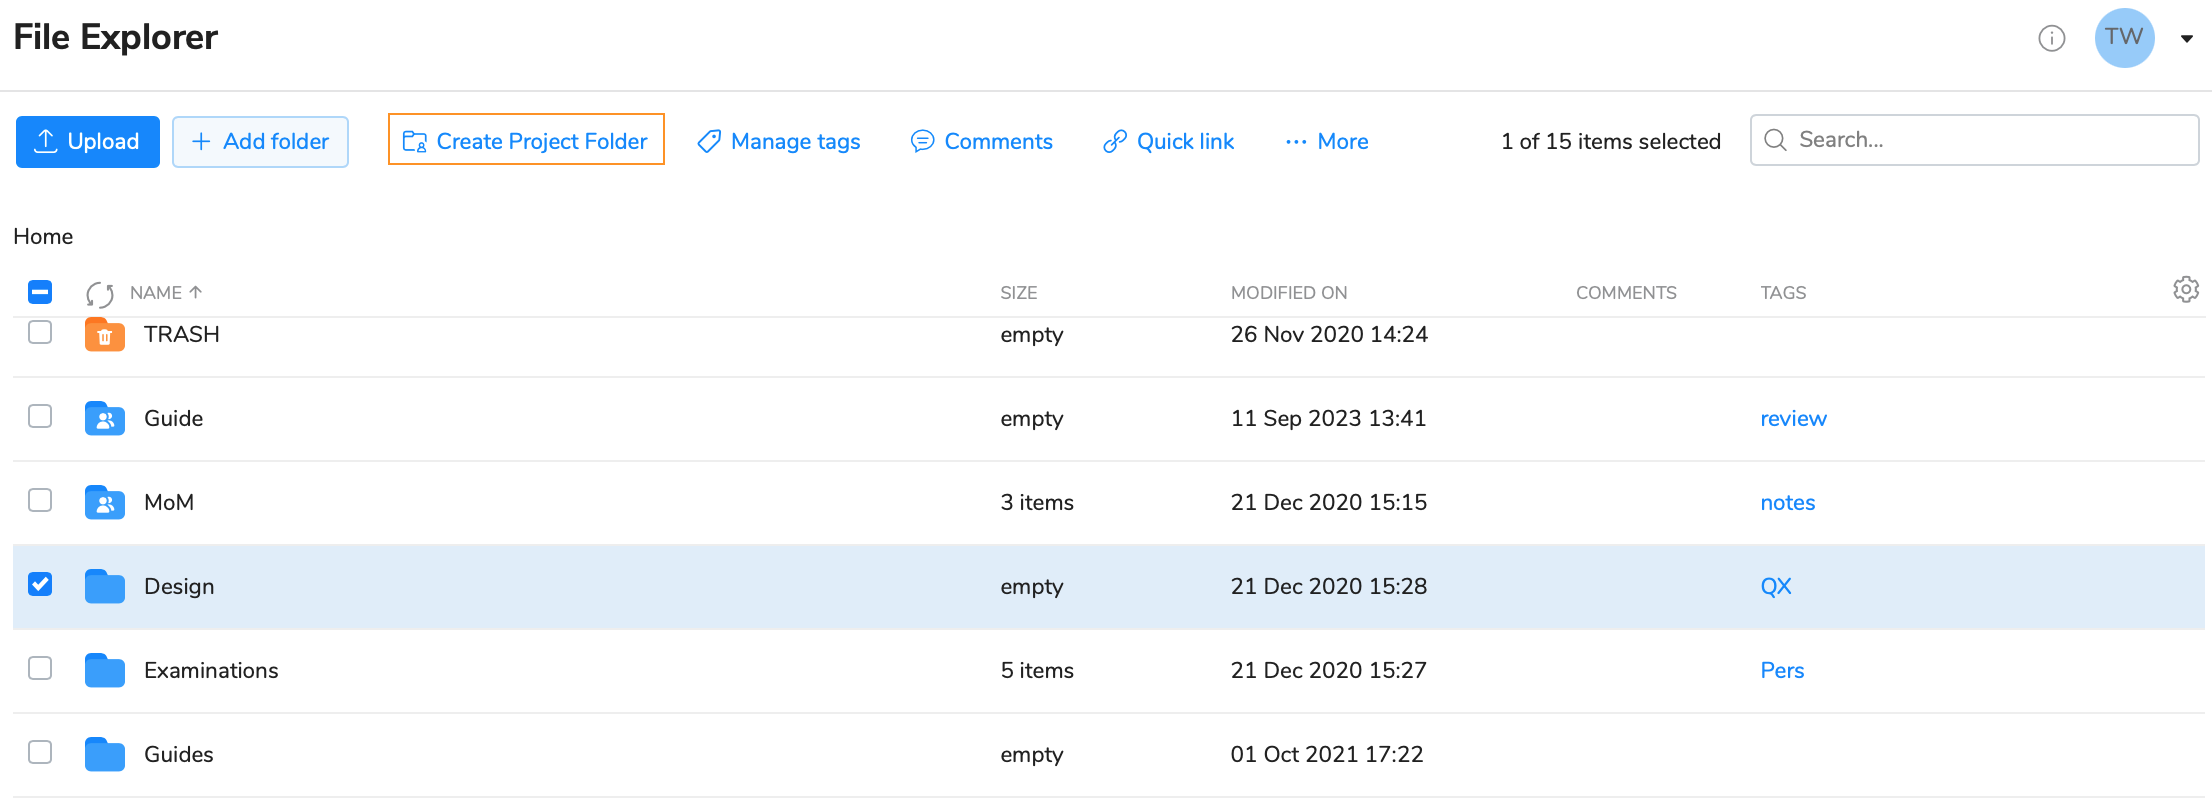The image size is (2212, 801).
Task: Click the Design folder icon
Action: pyautogui.click(x=105, y=586)
